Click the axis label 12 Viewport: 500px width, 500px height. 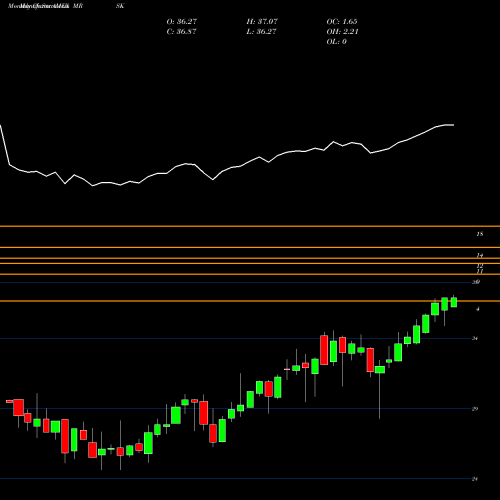[x=480, y=266]
